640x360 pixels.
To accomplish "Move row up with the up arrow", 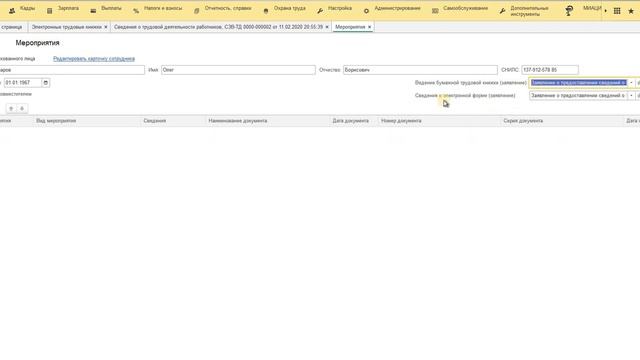I will (11, 109).
